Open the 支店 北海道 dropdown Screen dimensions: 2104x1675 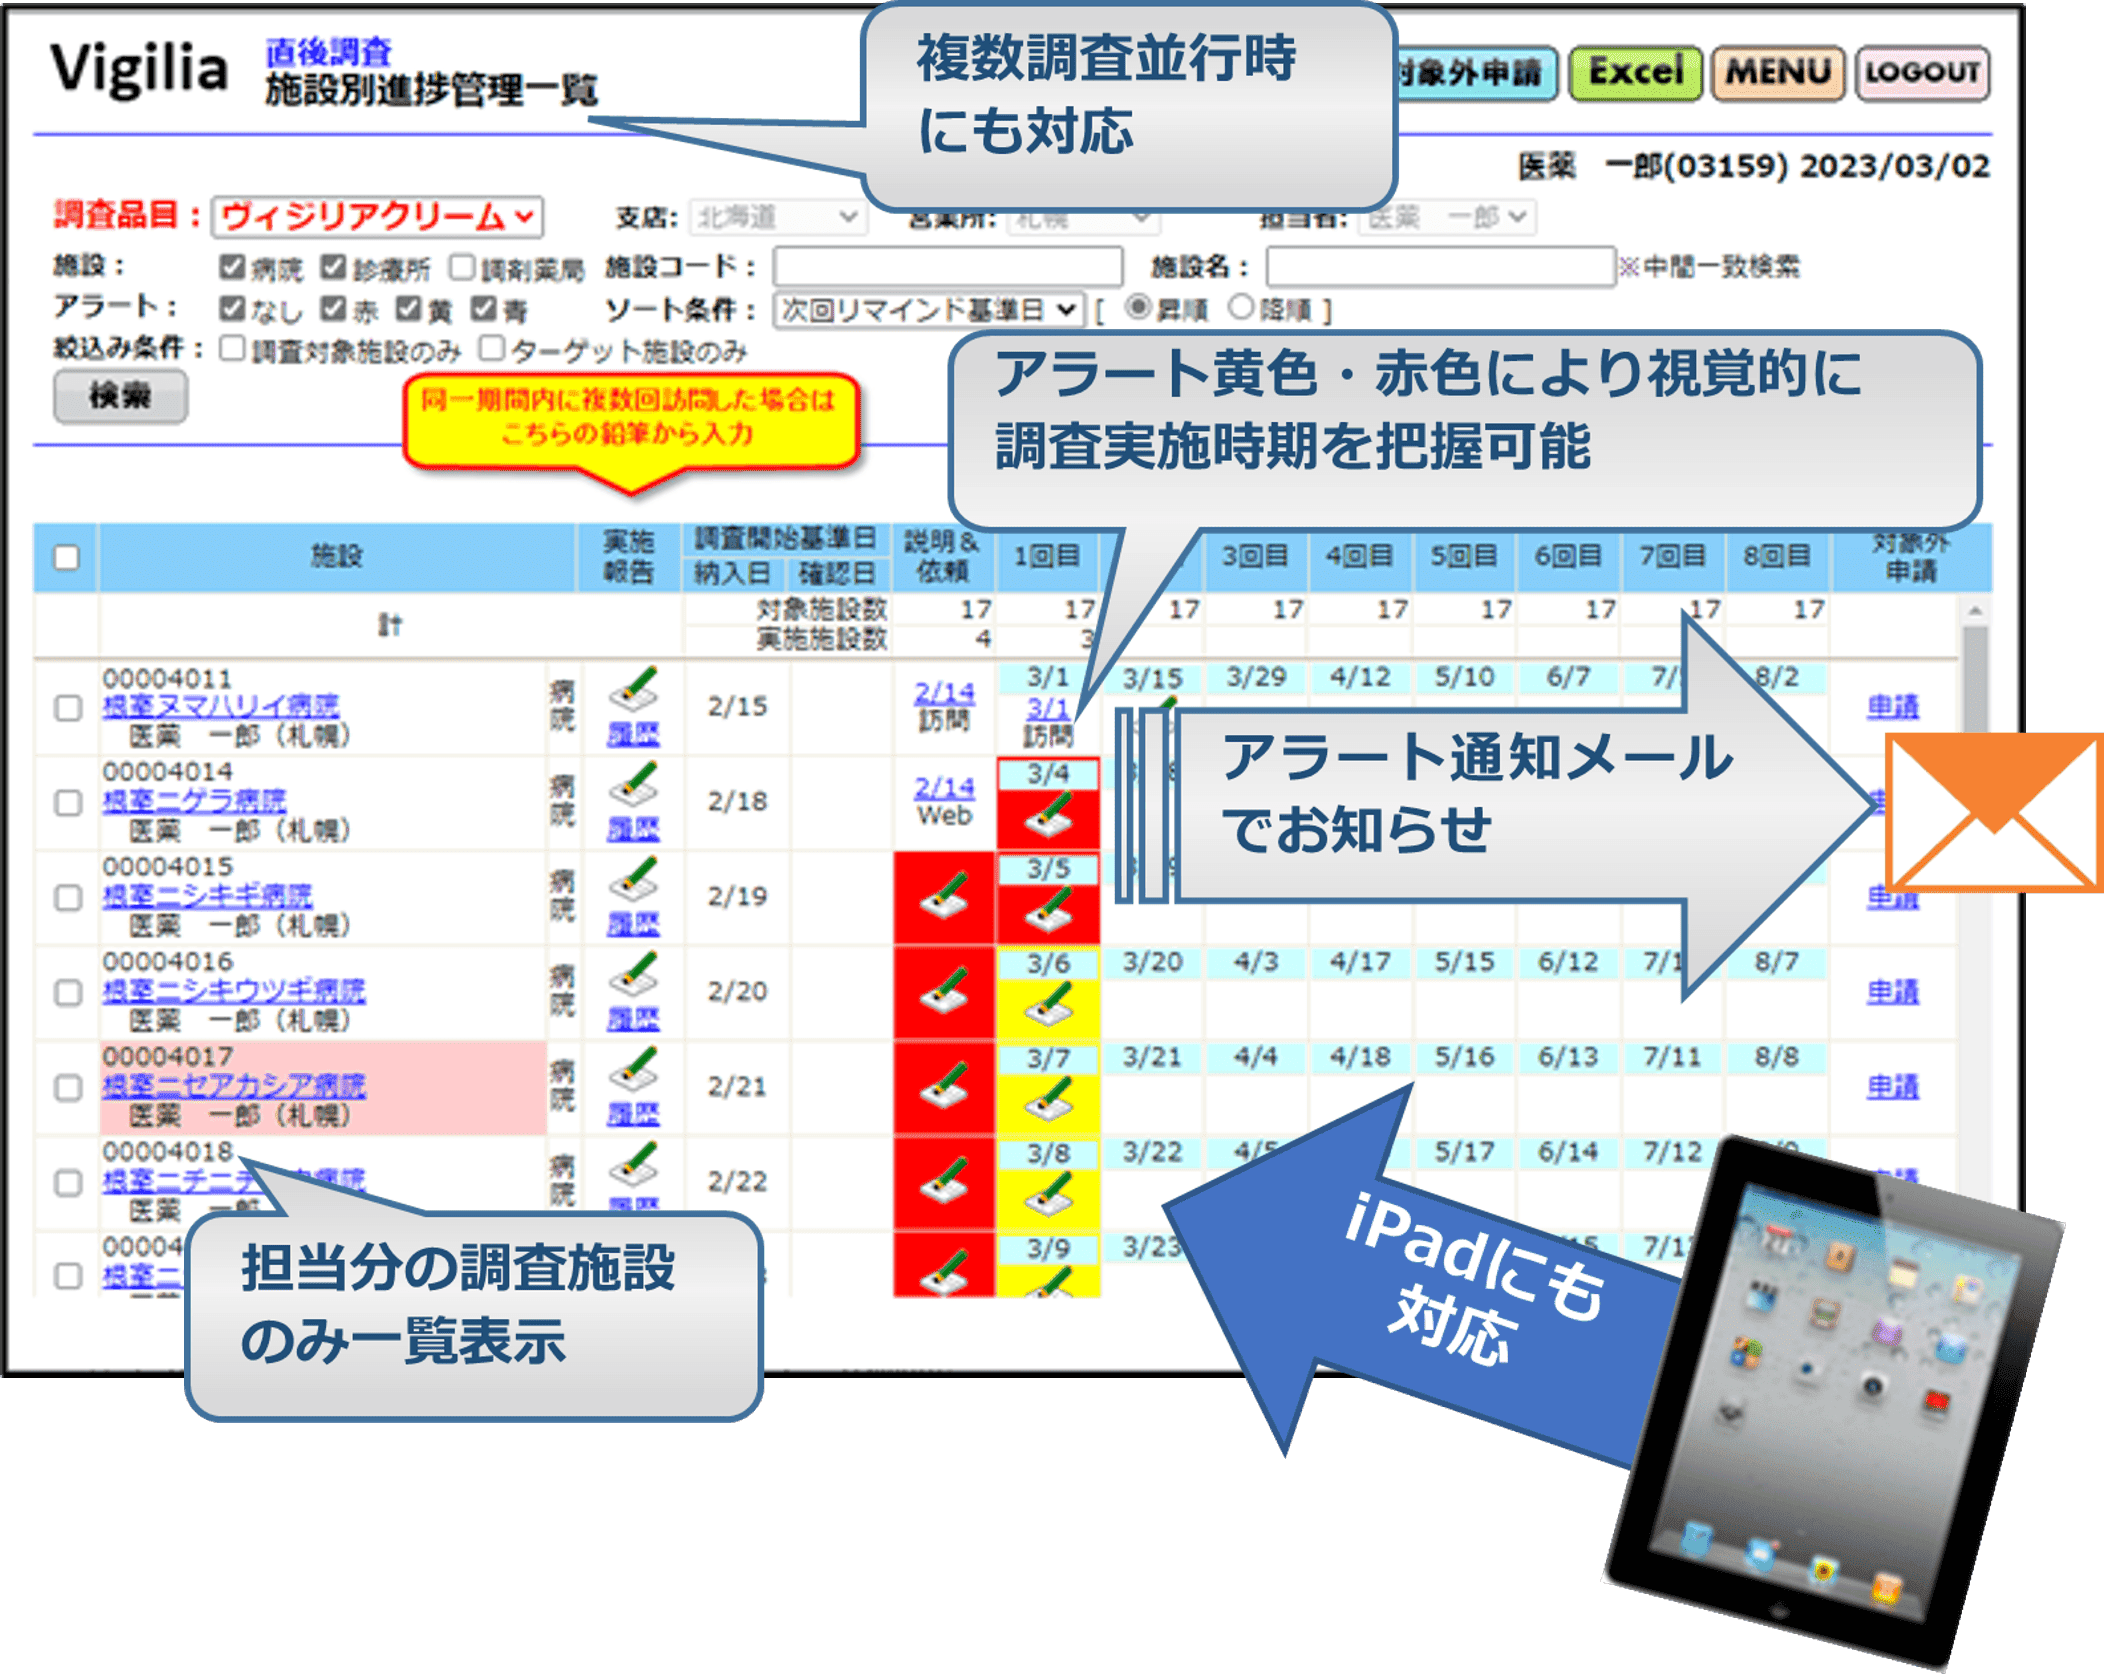click(x=777, y=217)
